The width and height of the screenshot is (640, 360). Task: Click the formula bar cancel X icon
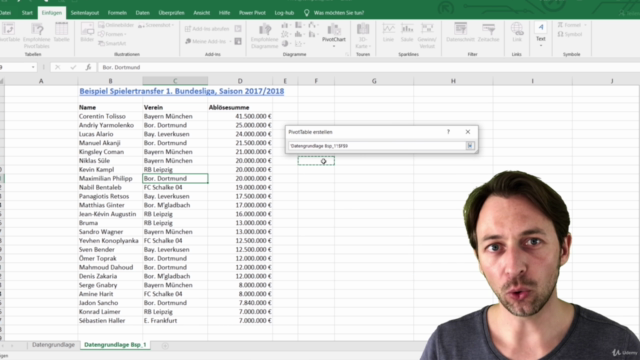pos(58,67)
